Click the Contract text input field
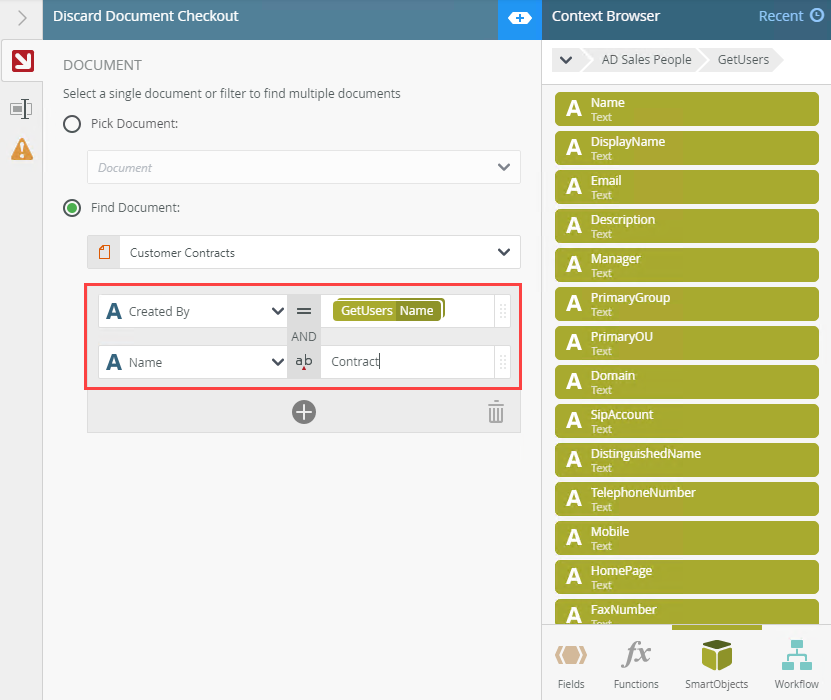This screenshot has height=700, width=831. pyautogui.click(x=407, y=362)
